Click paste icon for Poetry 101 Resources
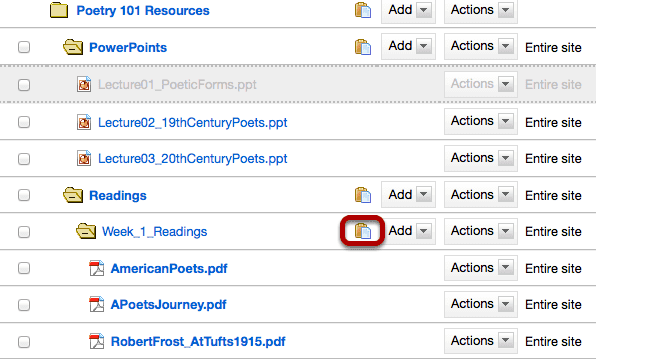The height and width of the screenshot is (364, 646). 363,10
